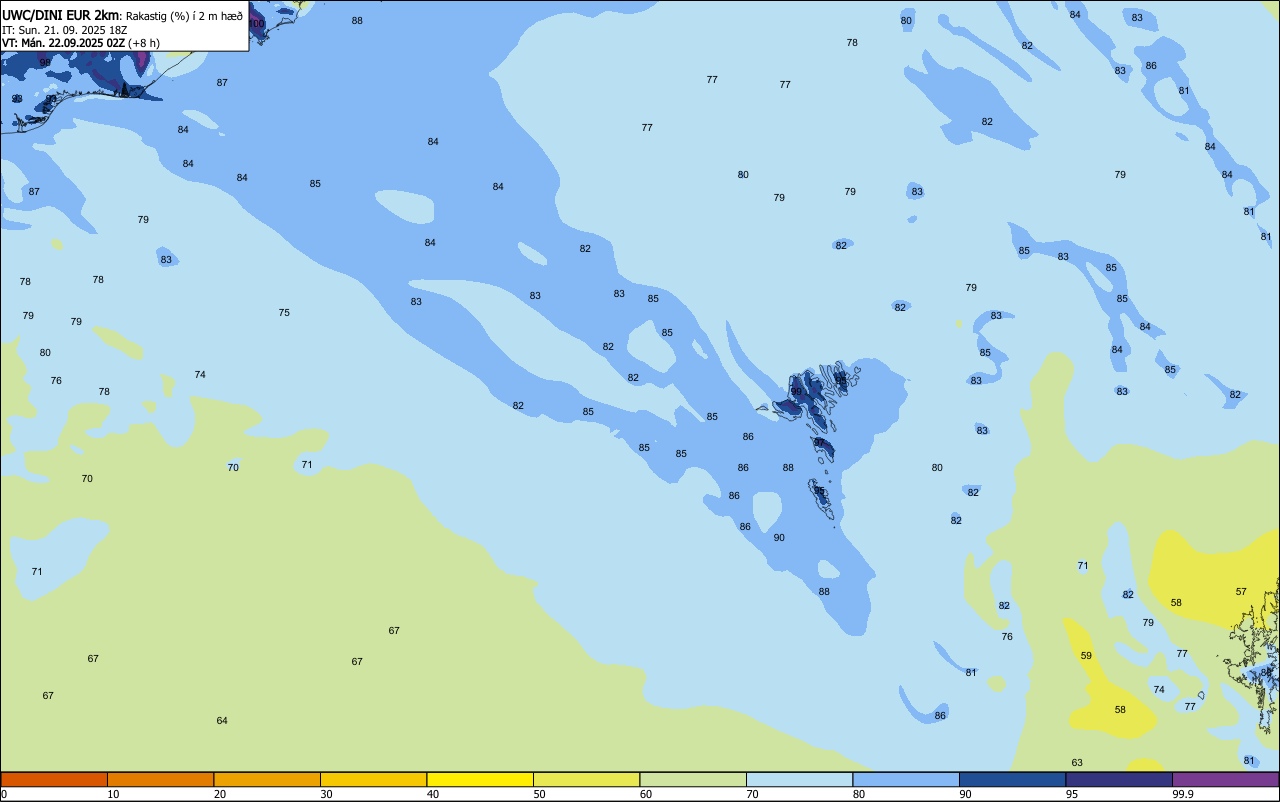The height and width of the screenshot is (802, 1280).
Task: Click the amber 30–40 legend swatch
Action: click(373, 779)
